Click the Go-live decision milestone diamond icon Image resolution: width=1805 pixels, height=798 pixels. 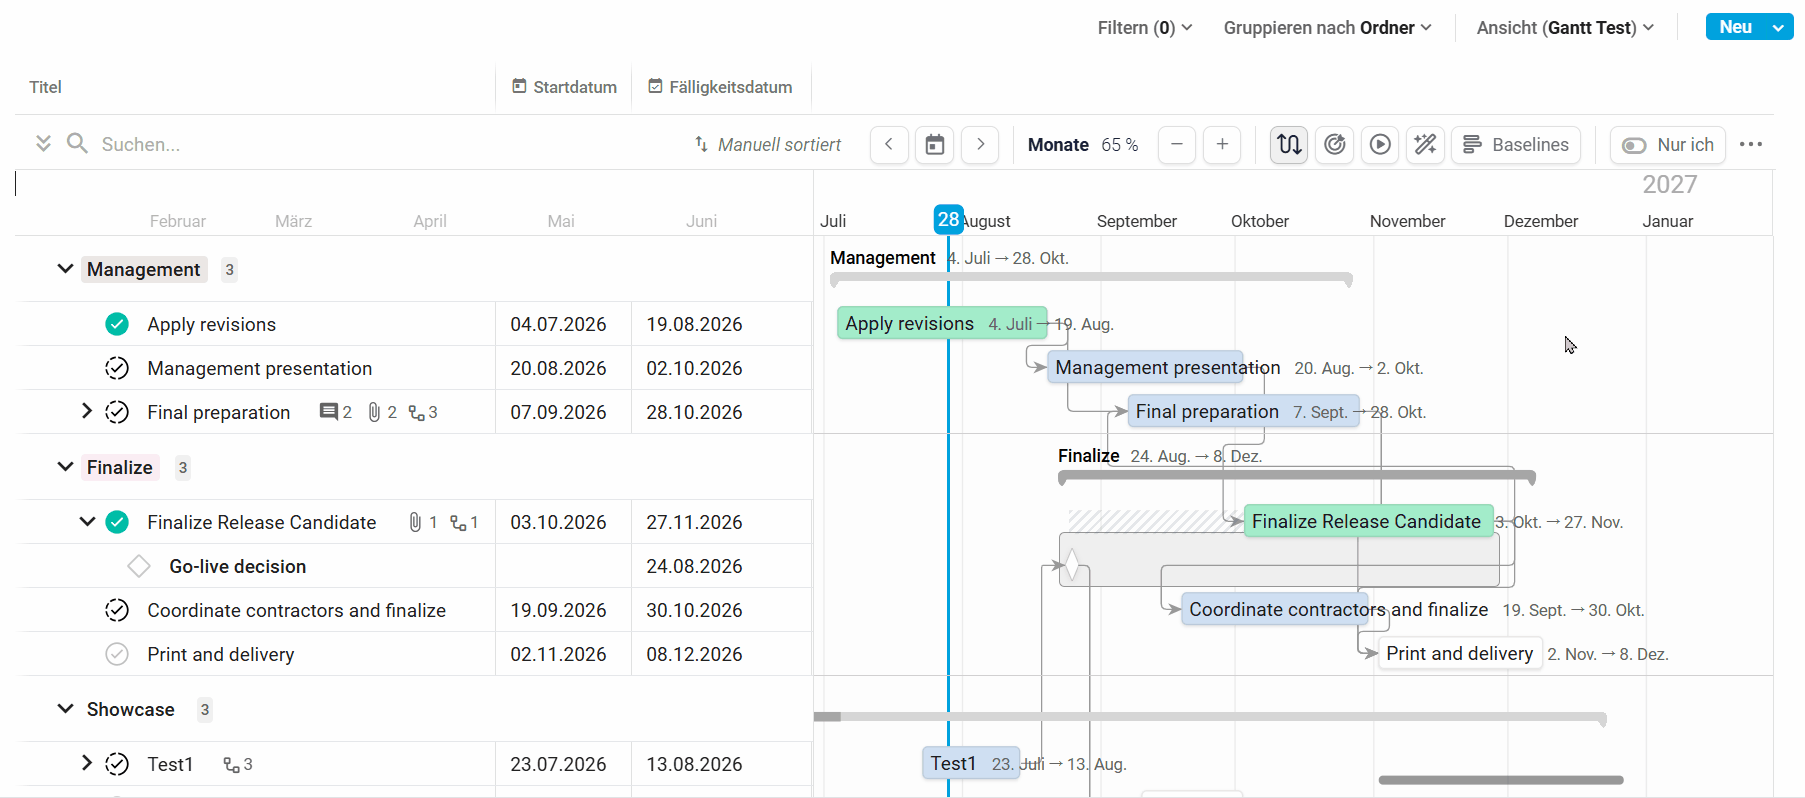click(x=139, y=566)
